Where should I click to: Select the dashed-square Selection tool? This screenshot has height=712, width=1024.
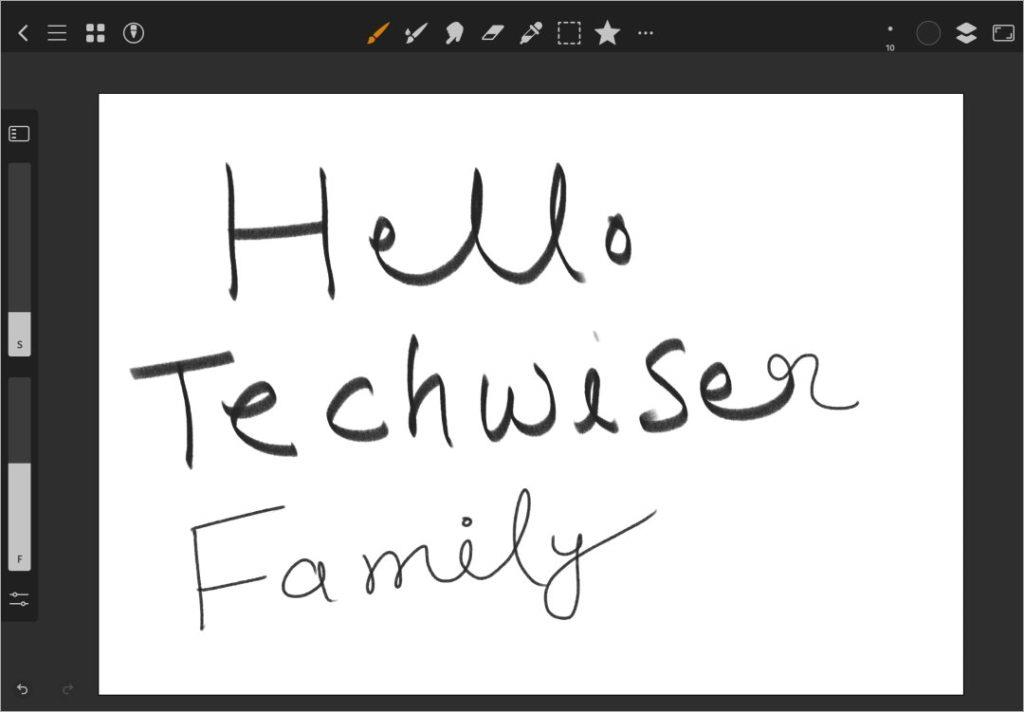point(569,33)
